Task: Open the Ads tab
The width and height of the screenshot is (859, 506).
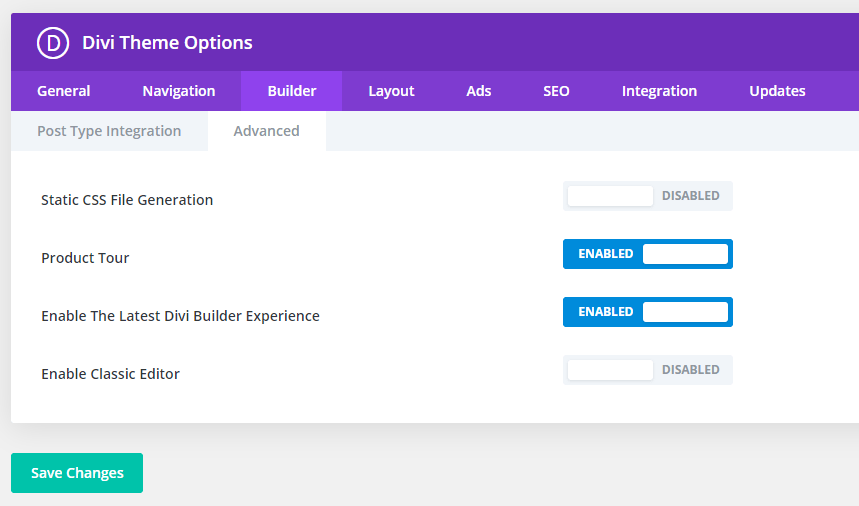Action: [479, 91]
